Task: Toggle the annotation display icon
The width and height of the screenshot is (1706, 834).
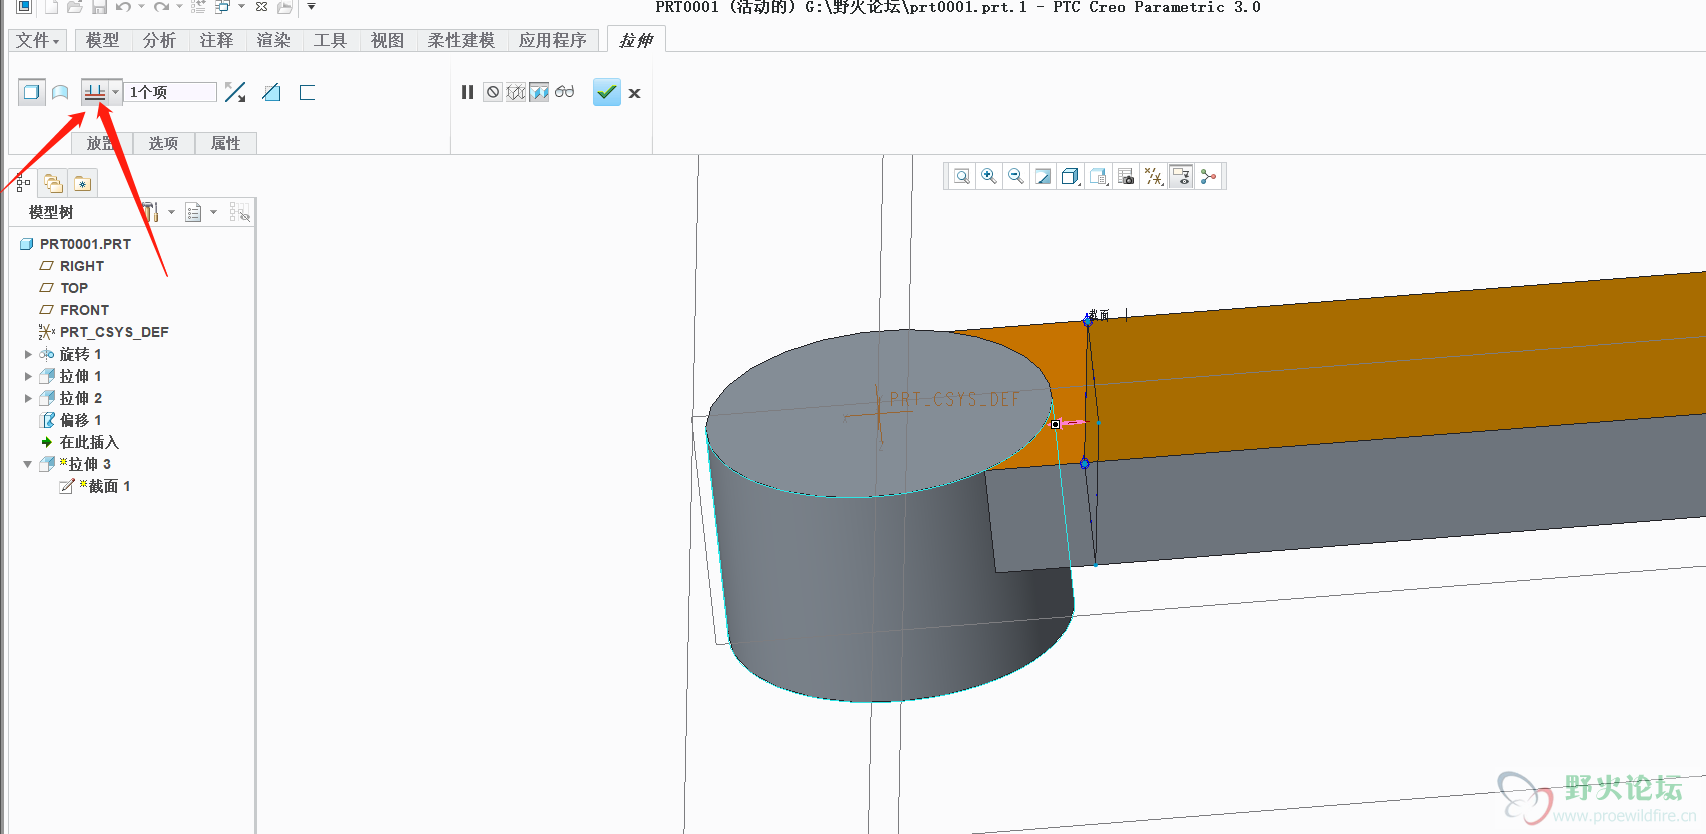Action: 1181,176
